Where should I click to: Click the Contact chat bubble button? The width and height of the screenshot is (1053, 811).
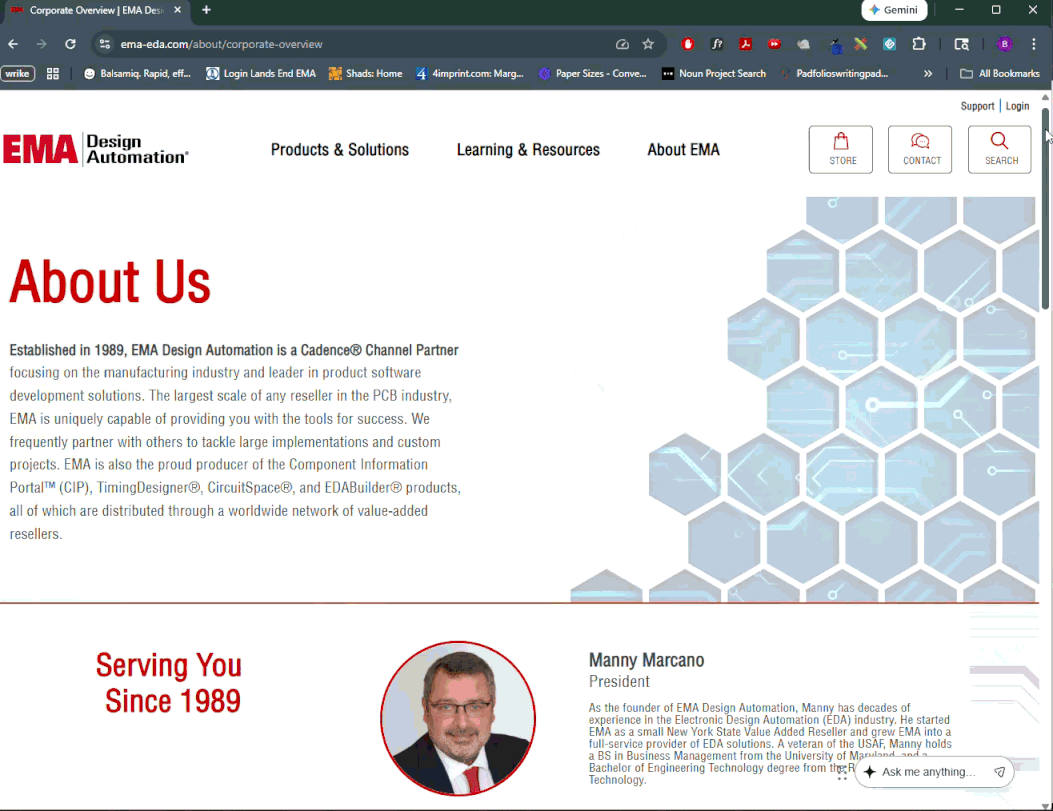pyautogui.click(x=920, y=150)
